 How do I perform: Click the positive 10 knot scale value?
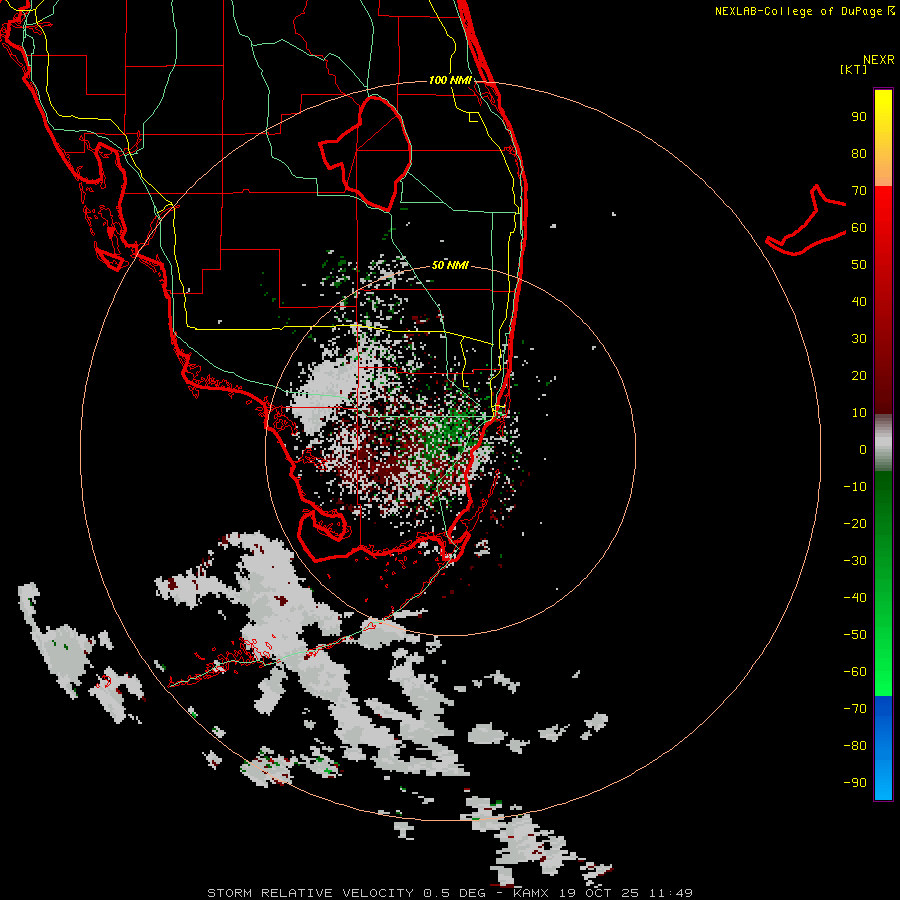859,413
